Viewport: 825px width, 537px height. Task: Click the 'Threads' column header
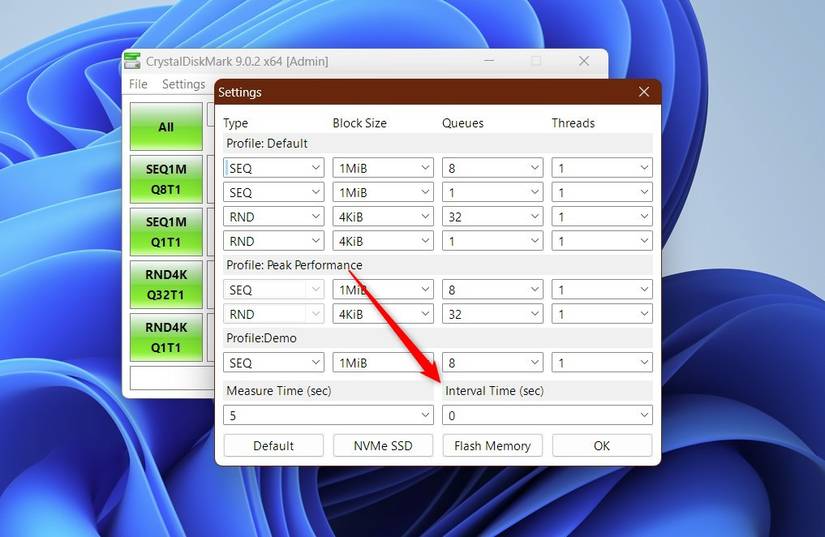coord(573,123)
